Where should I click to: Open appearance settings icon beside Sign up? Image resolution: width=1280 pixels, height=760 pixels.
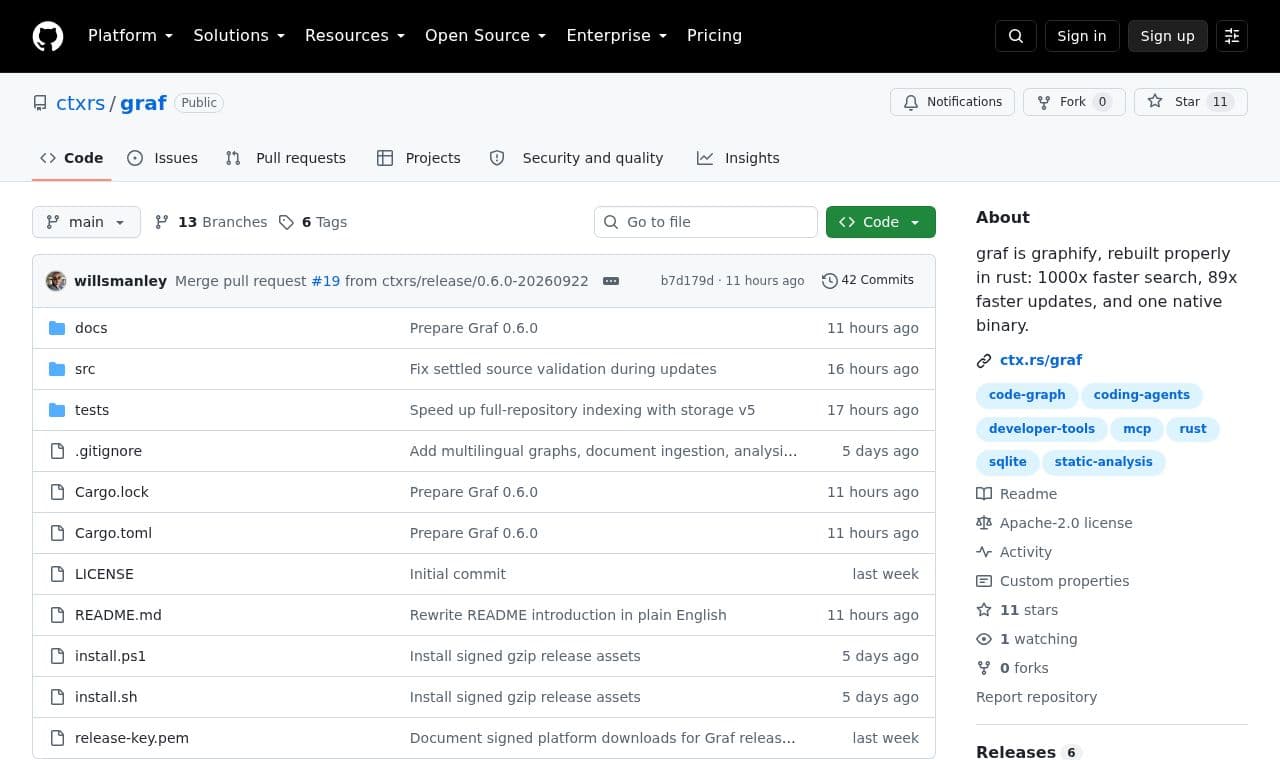click(1232, 36)
